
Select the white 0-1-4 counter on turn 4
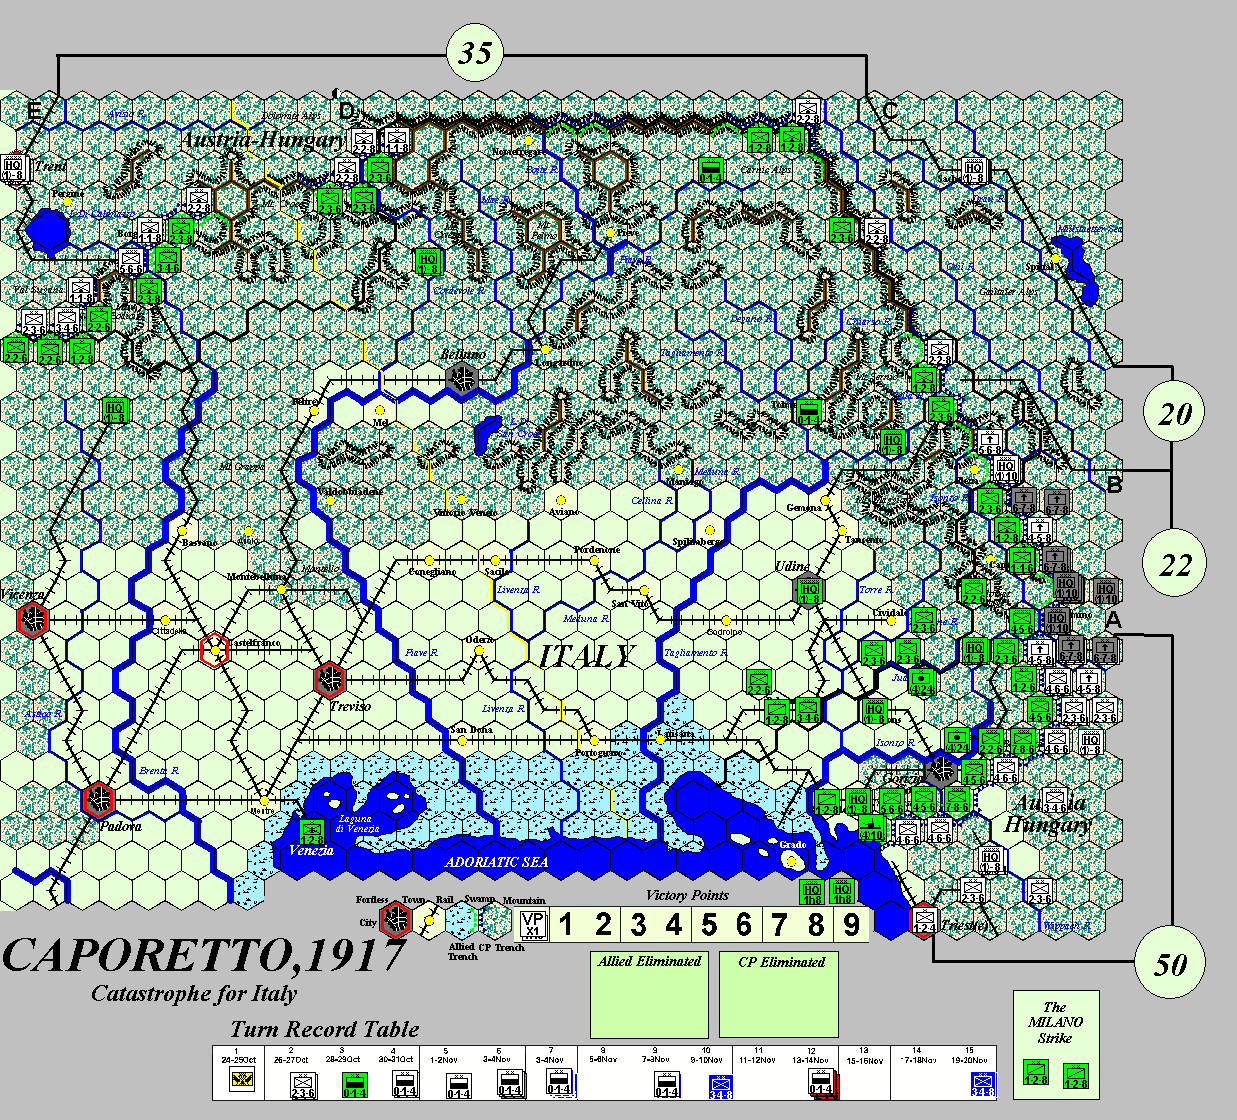[x=404, y=1085]
